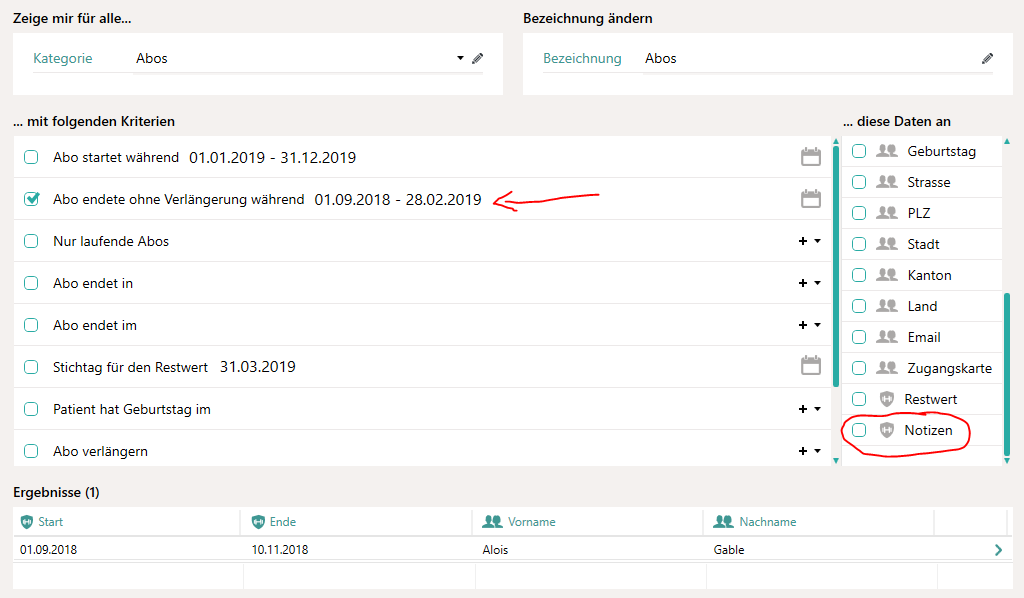The image size is (1024, 598).
Task: Click the people icon beside Kanton
Action: click(886, 275)
